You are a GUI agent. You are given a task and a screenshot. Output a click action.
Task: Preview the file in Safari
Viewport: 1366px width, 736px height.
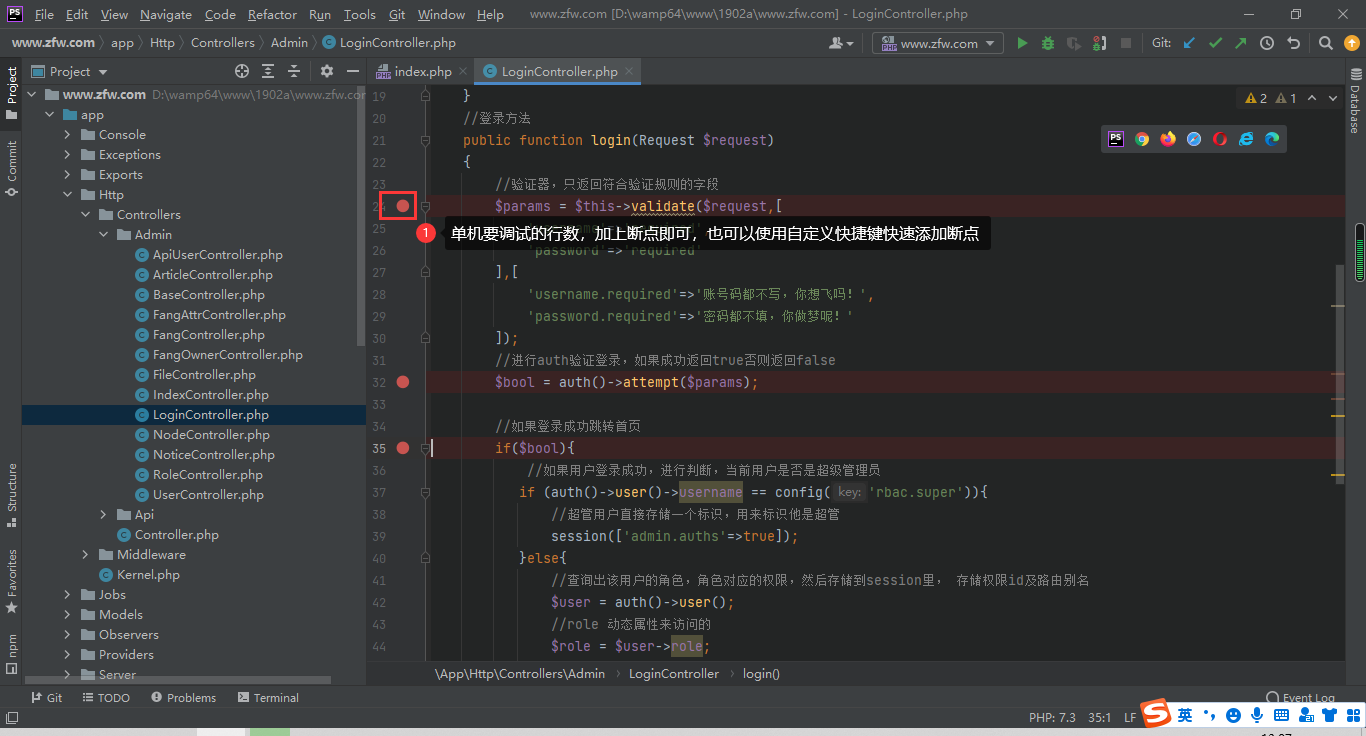pos(1194,139)
